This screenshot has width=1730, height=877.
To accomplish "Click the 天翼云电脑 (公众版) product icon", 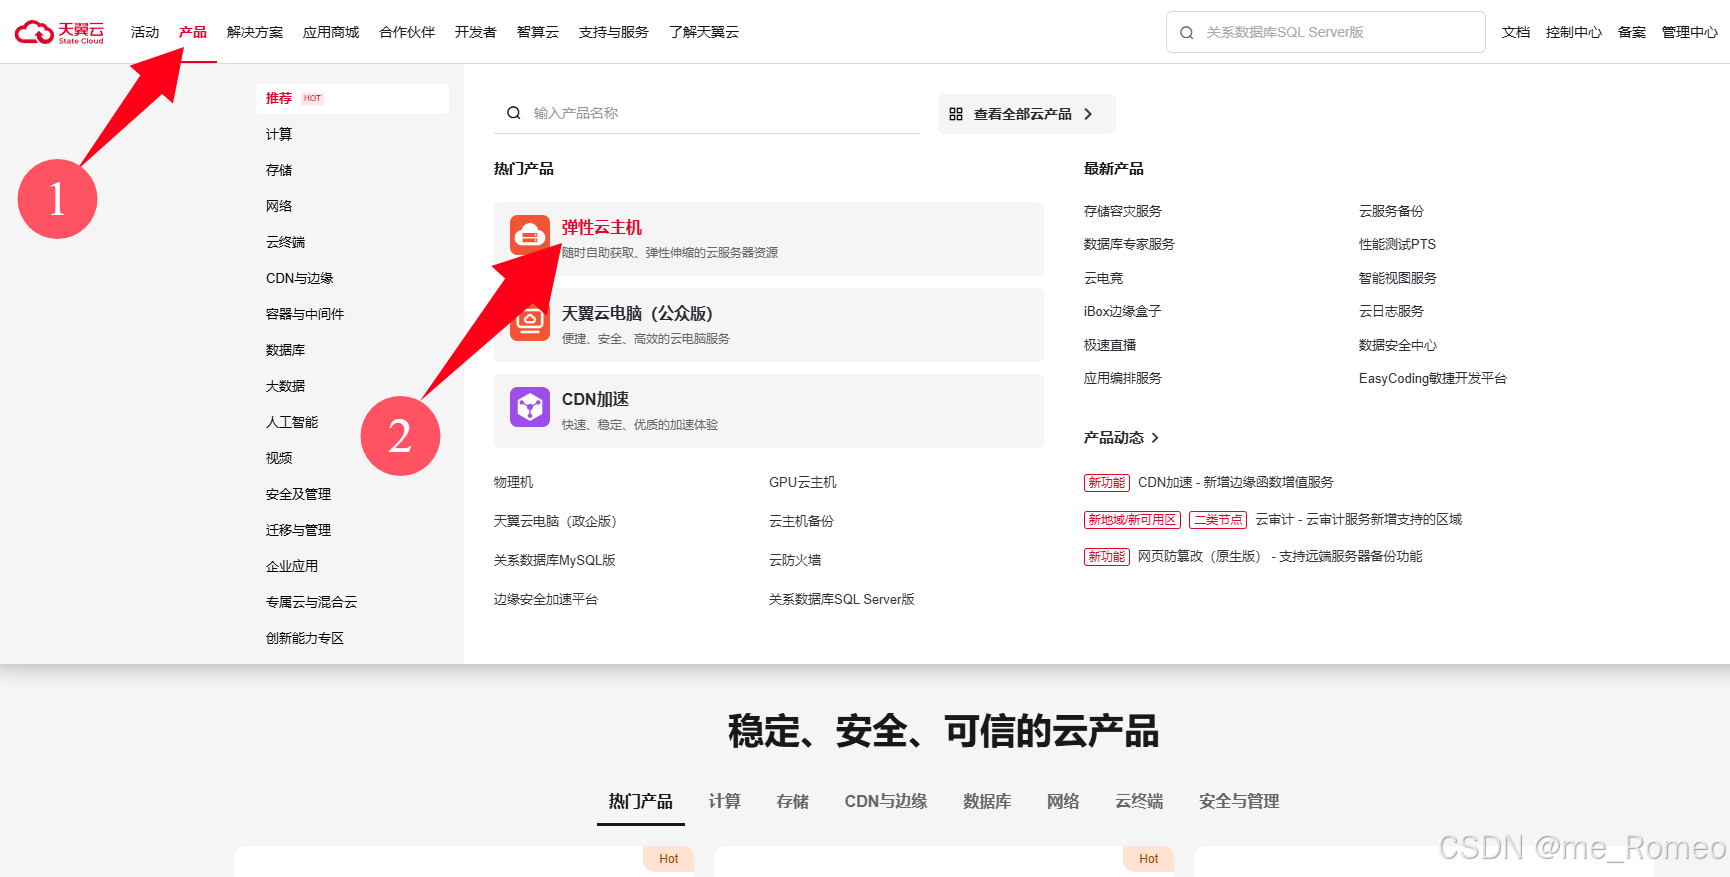I will point(530,322).
